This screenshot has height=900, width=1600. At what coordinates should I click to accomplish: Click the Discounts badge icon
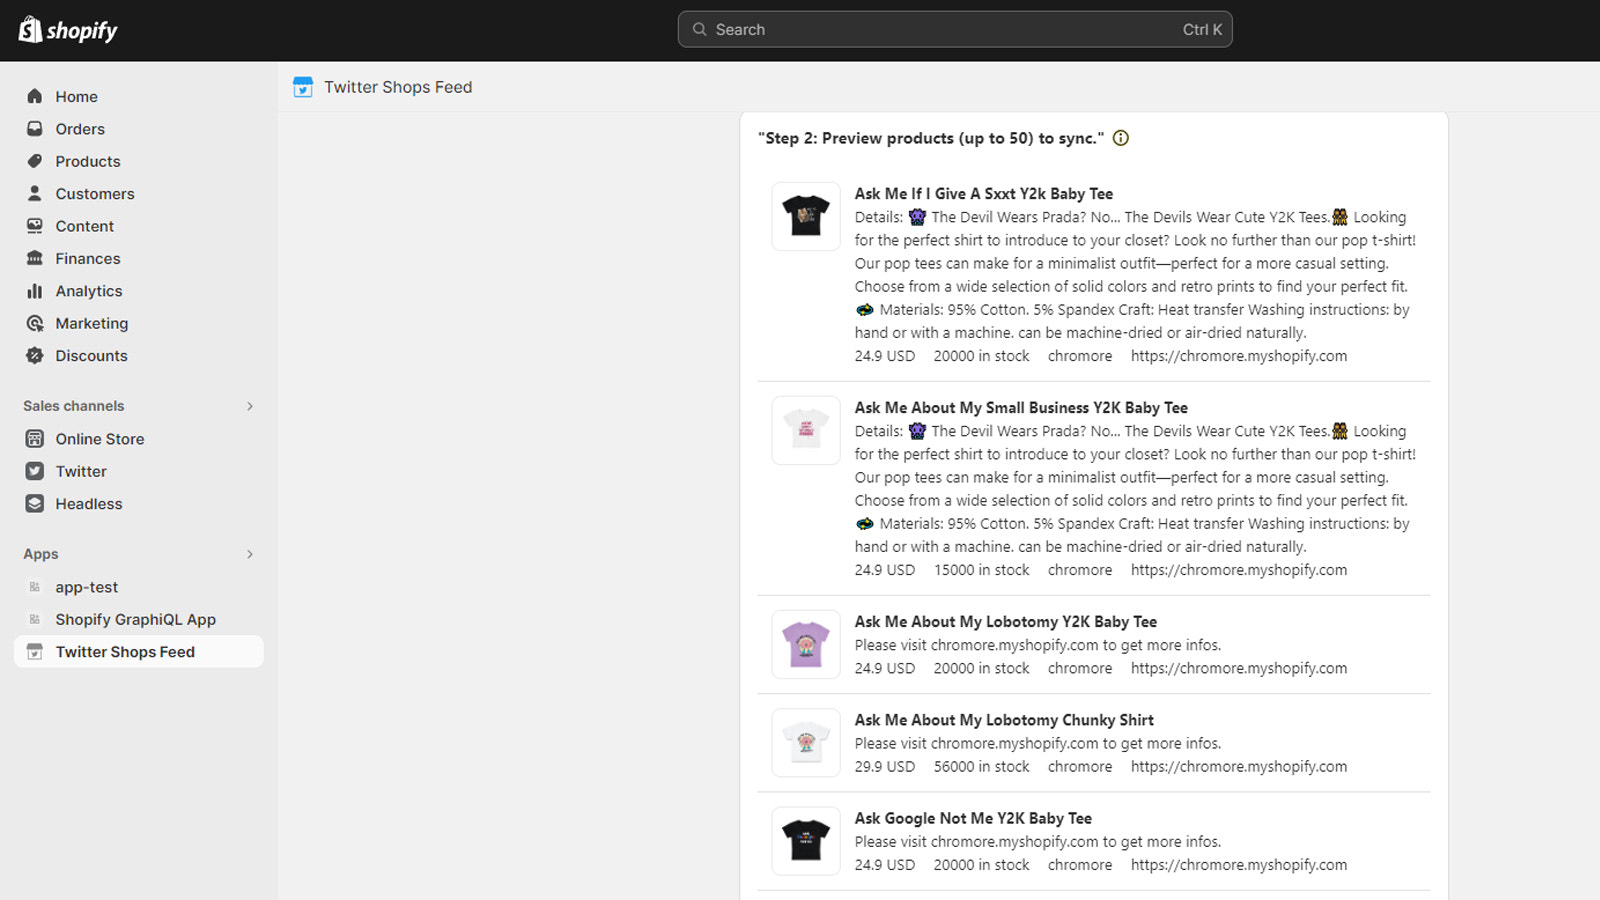click(x=35, y=355)
